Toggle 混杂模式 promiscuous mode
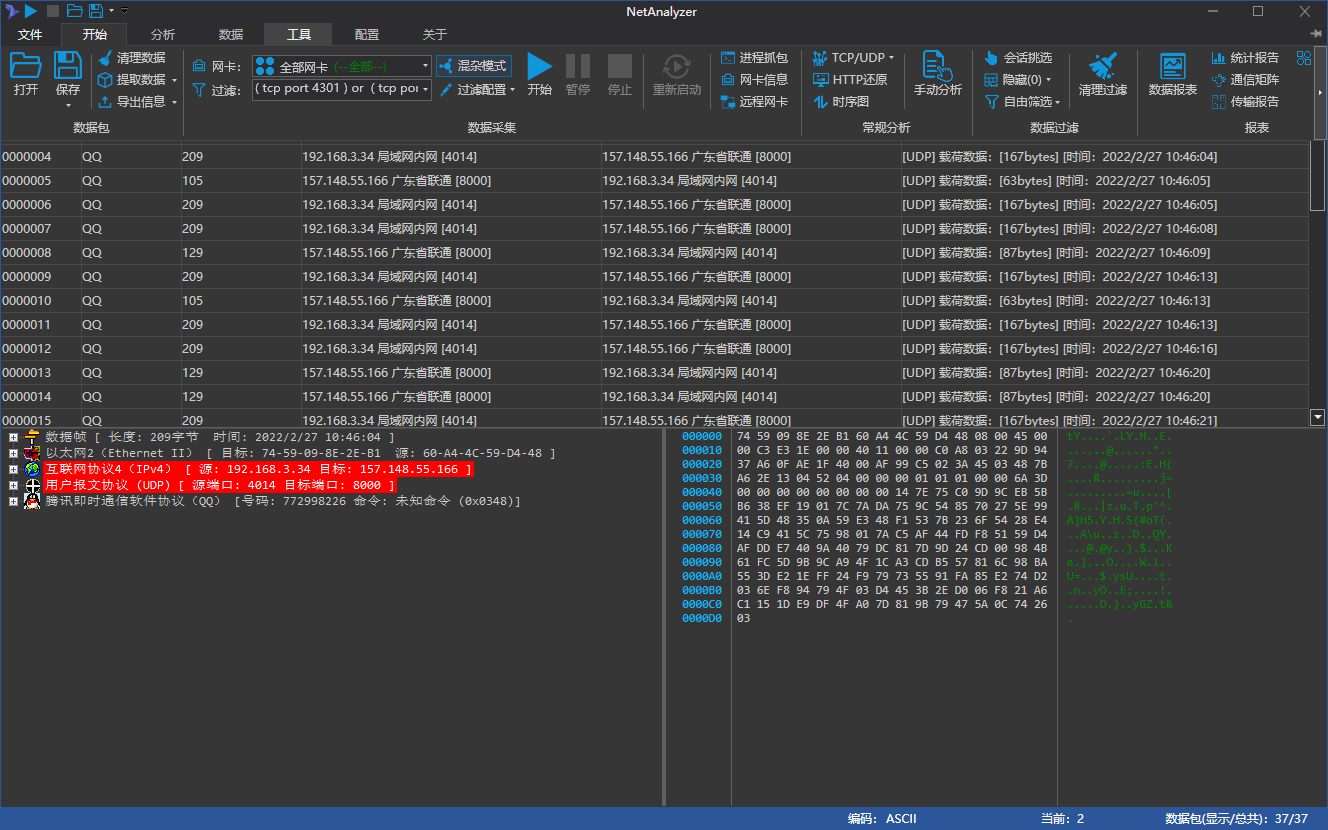Screen dimensions: 1328x830 click(474, 66)
